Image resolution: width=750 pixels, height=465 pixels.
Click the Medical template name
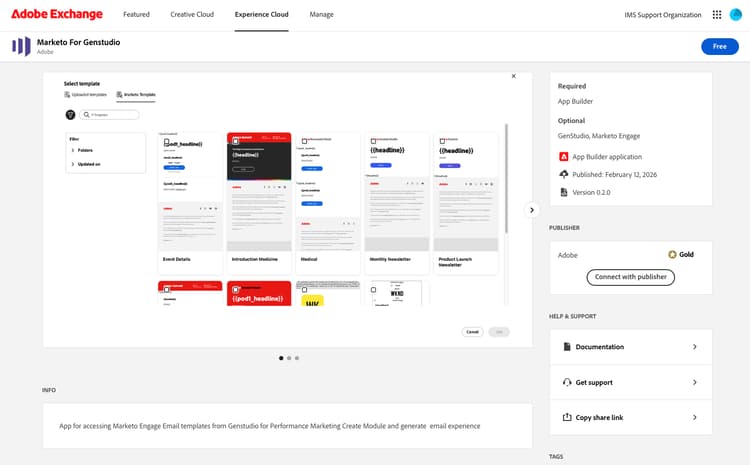coord(309,259)
